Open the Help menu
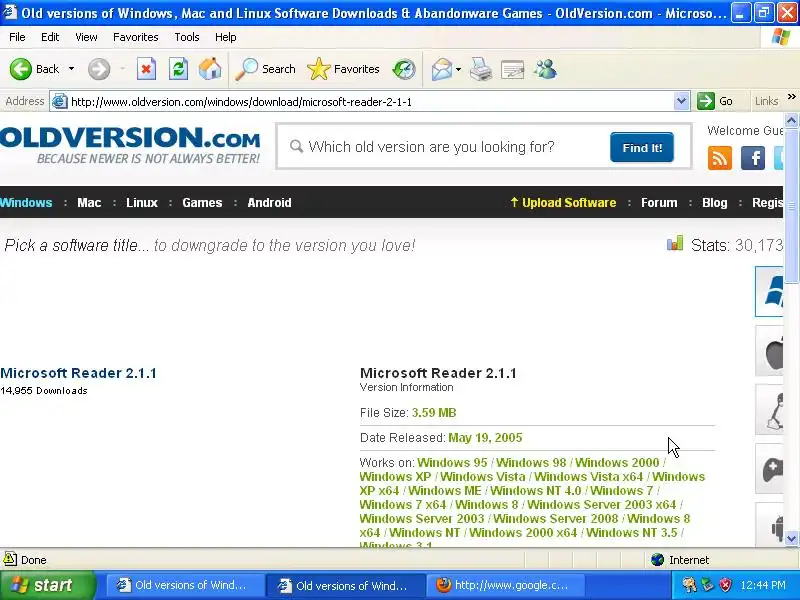The image size is (800, 600). (225, 37)
